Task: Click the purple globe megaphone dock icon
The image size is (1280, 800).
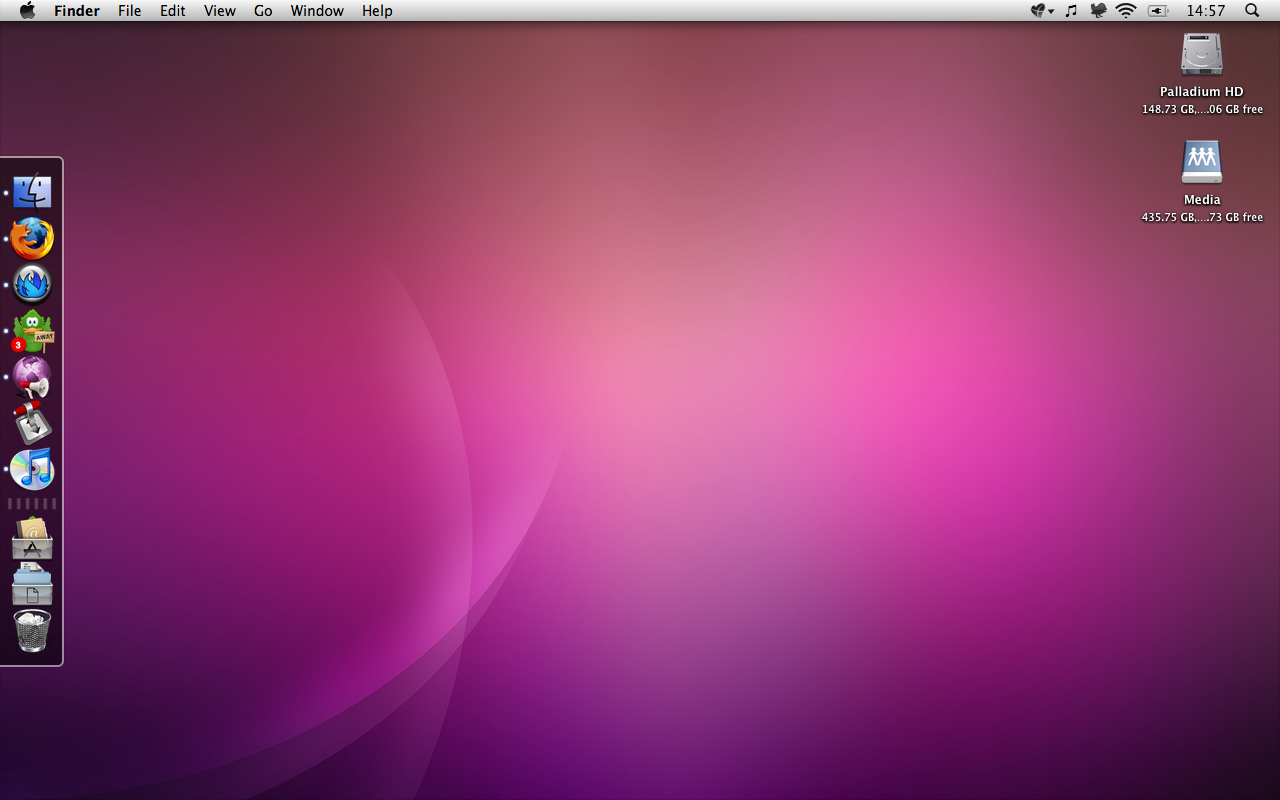Action: click(32, 377)
